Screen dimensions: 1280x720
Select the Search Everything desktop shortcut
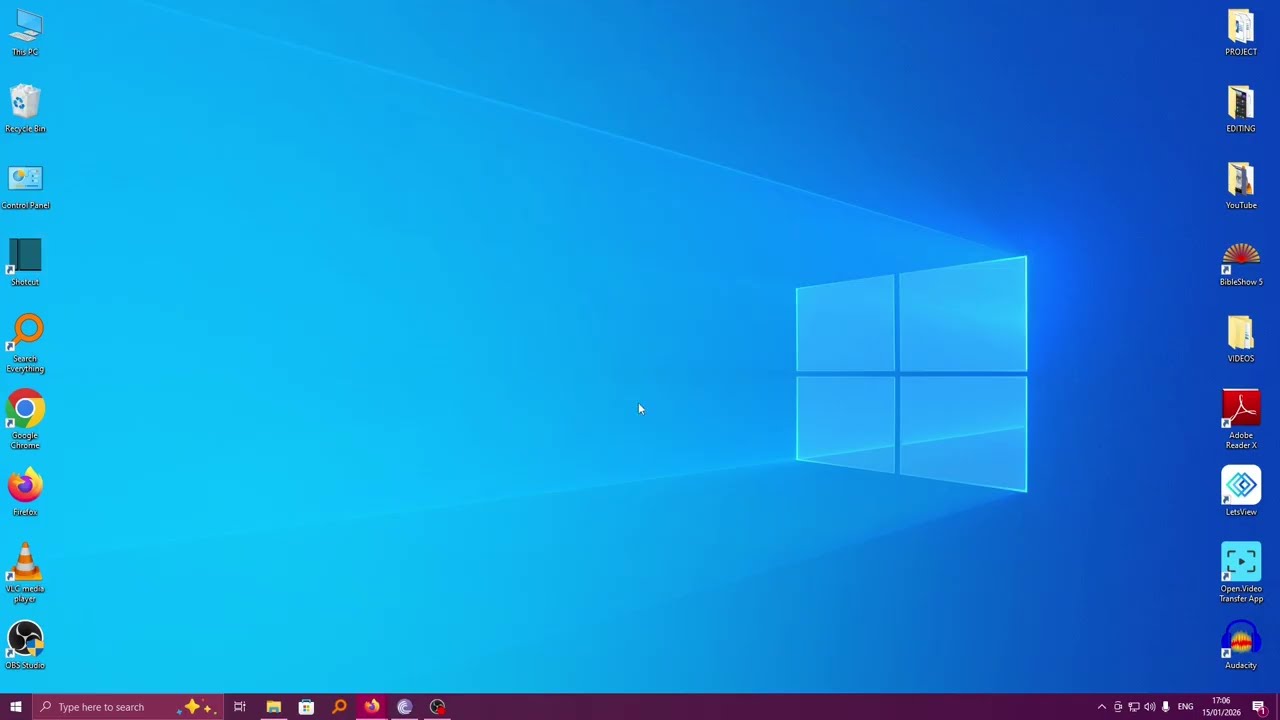point(25,344)
